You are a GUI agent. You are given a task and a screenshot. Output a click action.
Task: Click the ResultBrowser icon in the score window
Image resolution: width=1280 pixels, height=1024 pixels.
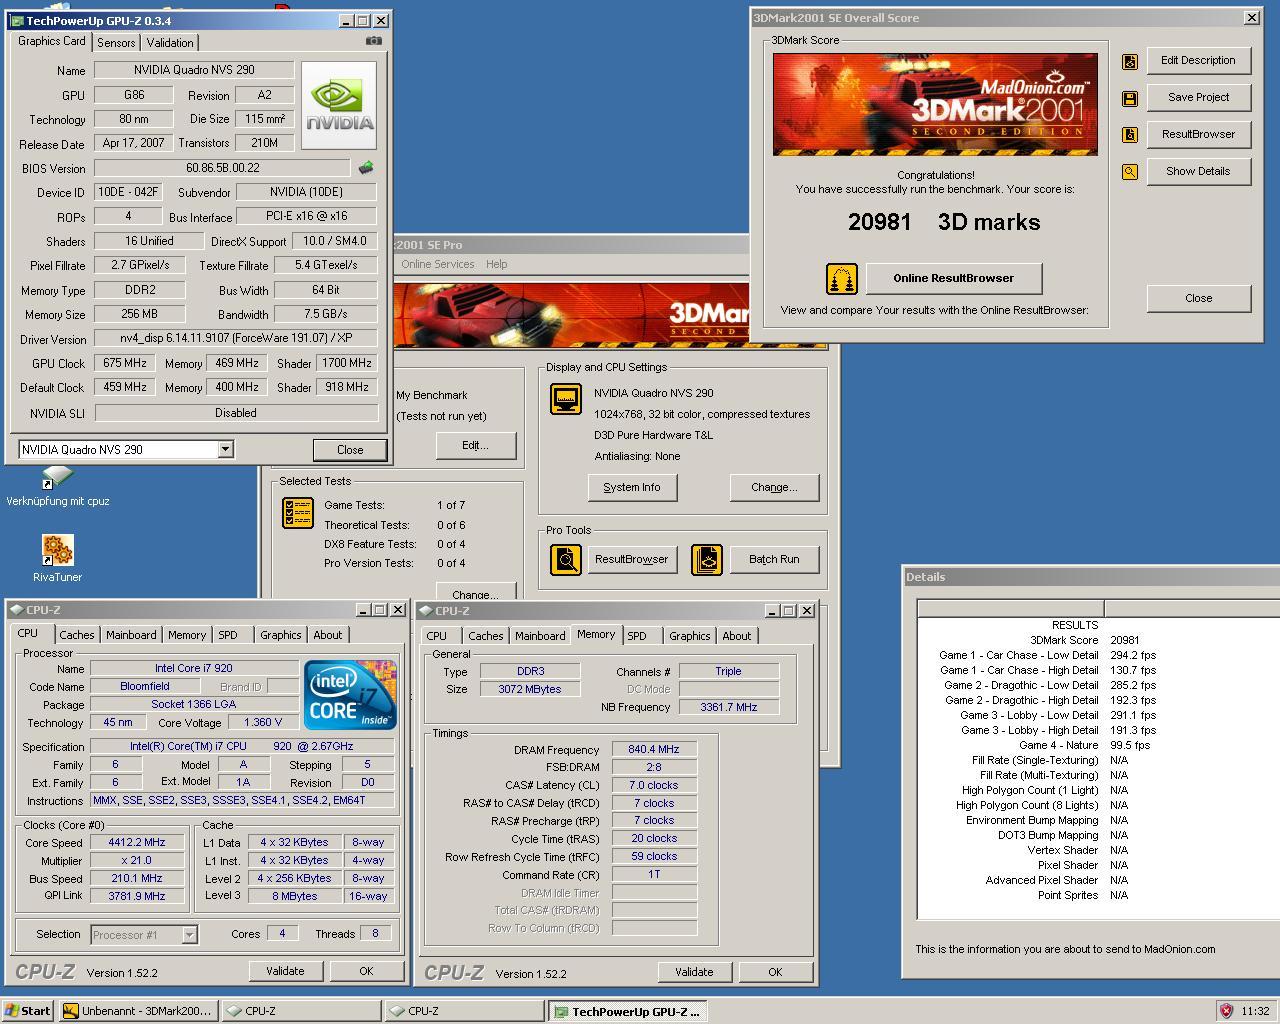pyautogui.click(x=1129, y=135)
